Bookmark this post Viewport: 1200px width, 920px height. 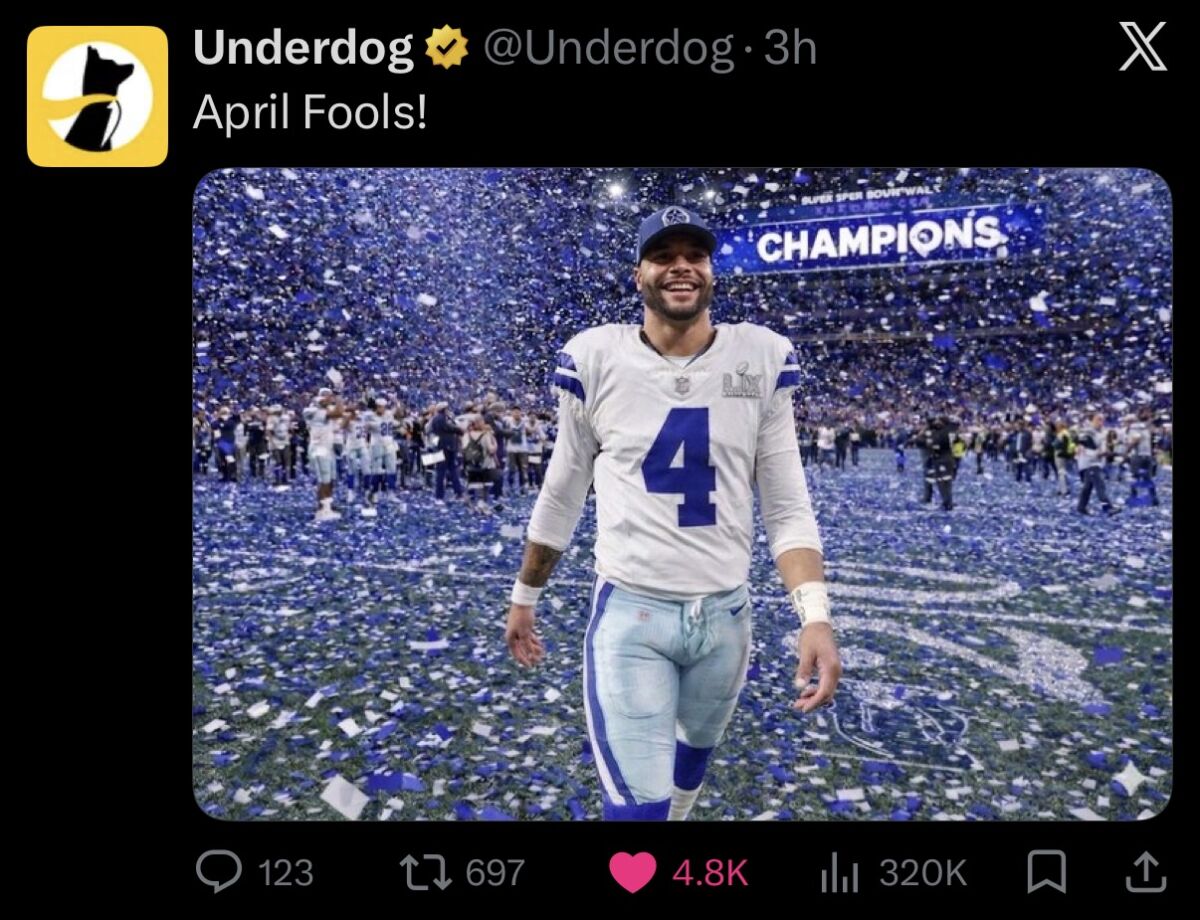point(1046,873)
